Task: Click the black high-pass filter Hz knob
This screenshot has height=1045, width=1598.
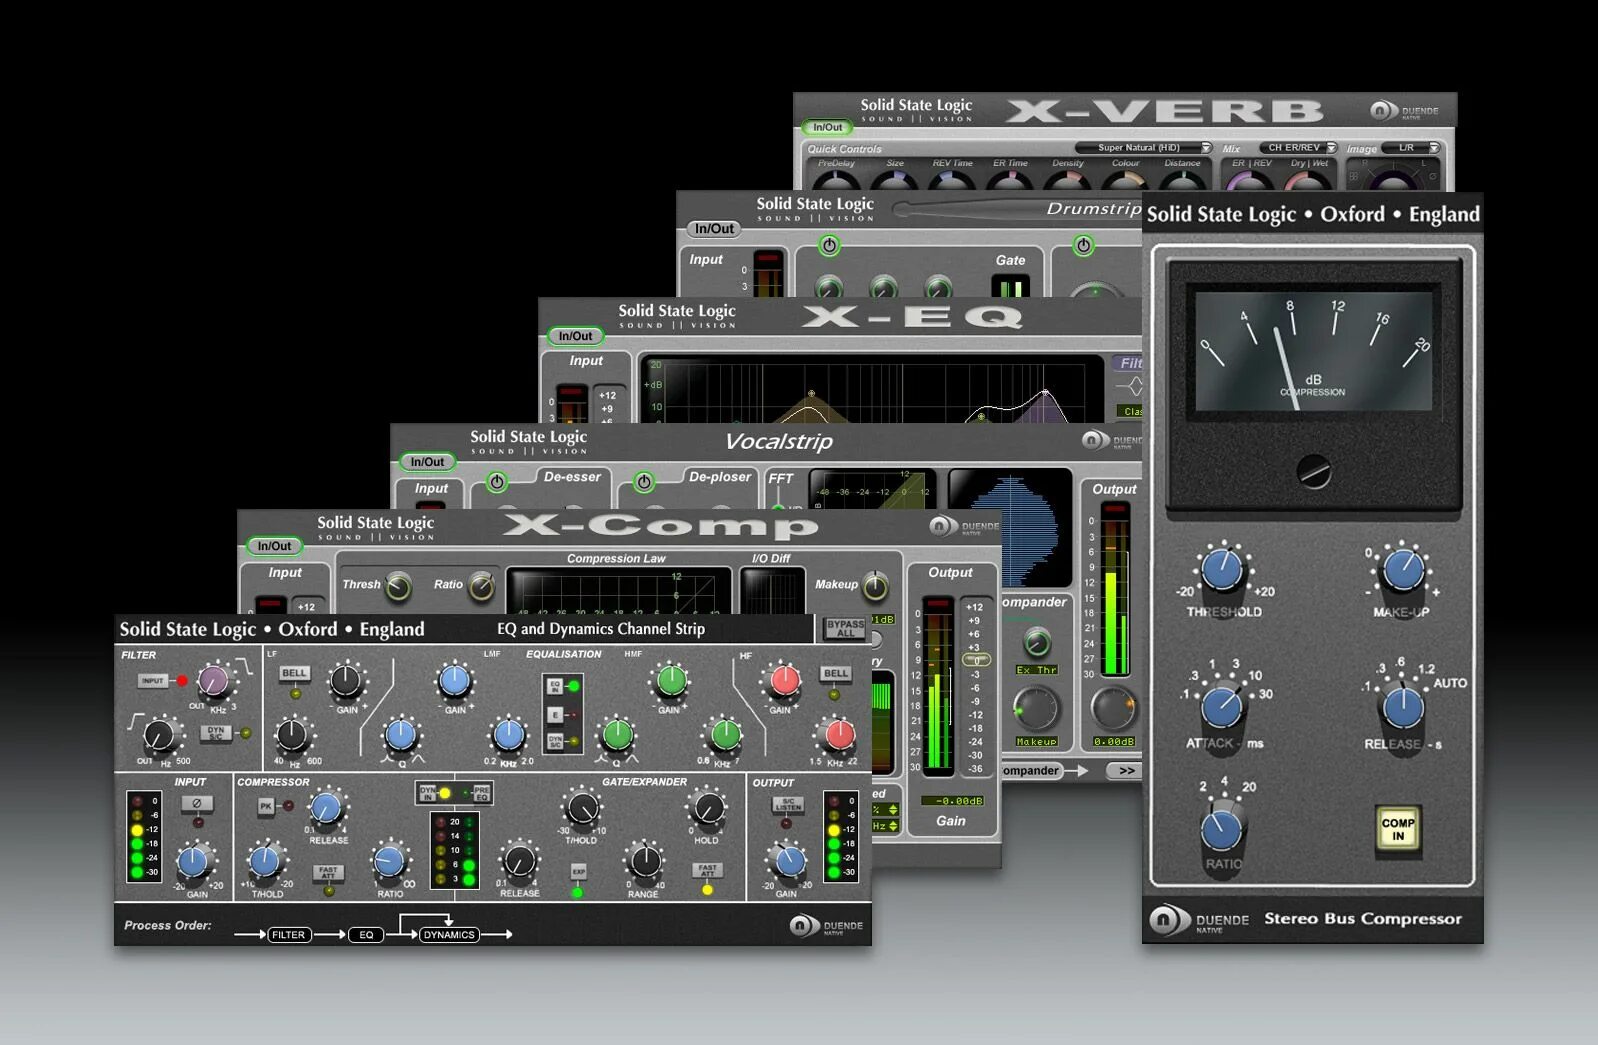Action: pyautogui.click(x=159, y=736)
